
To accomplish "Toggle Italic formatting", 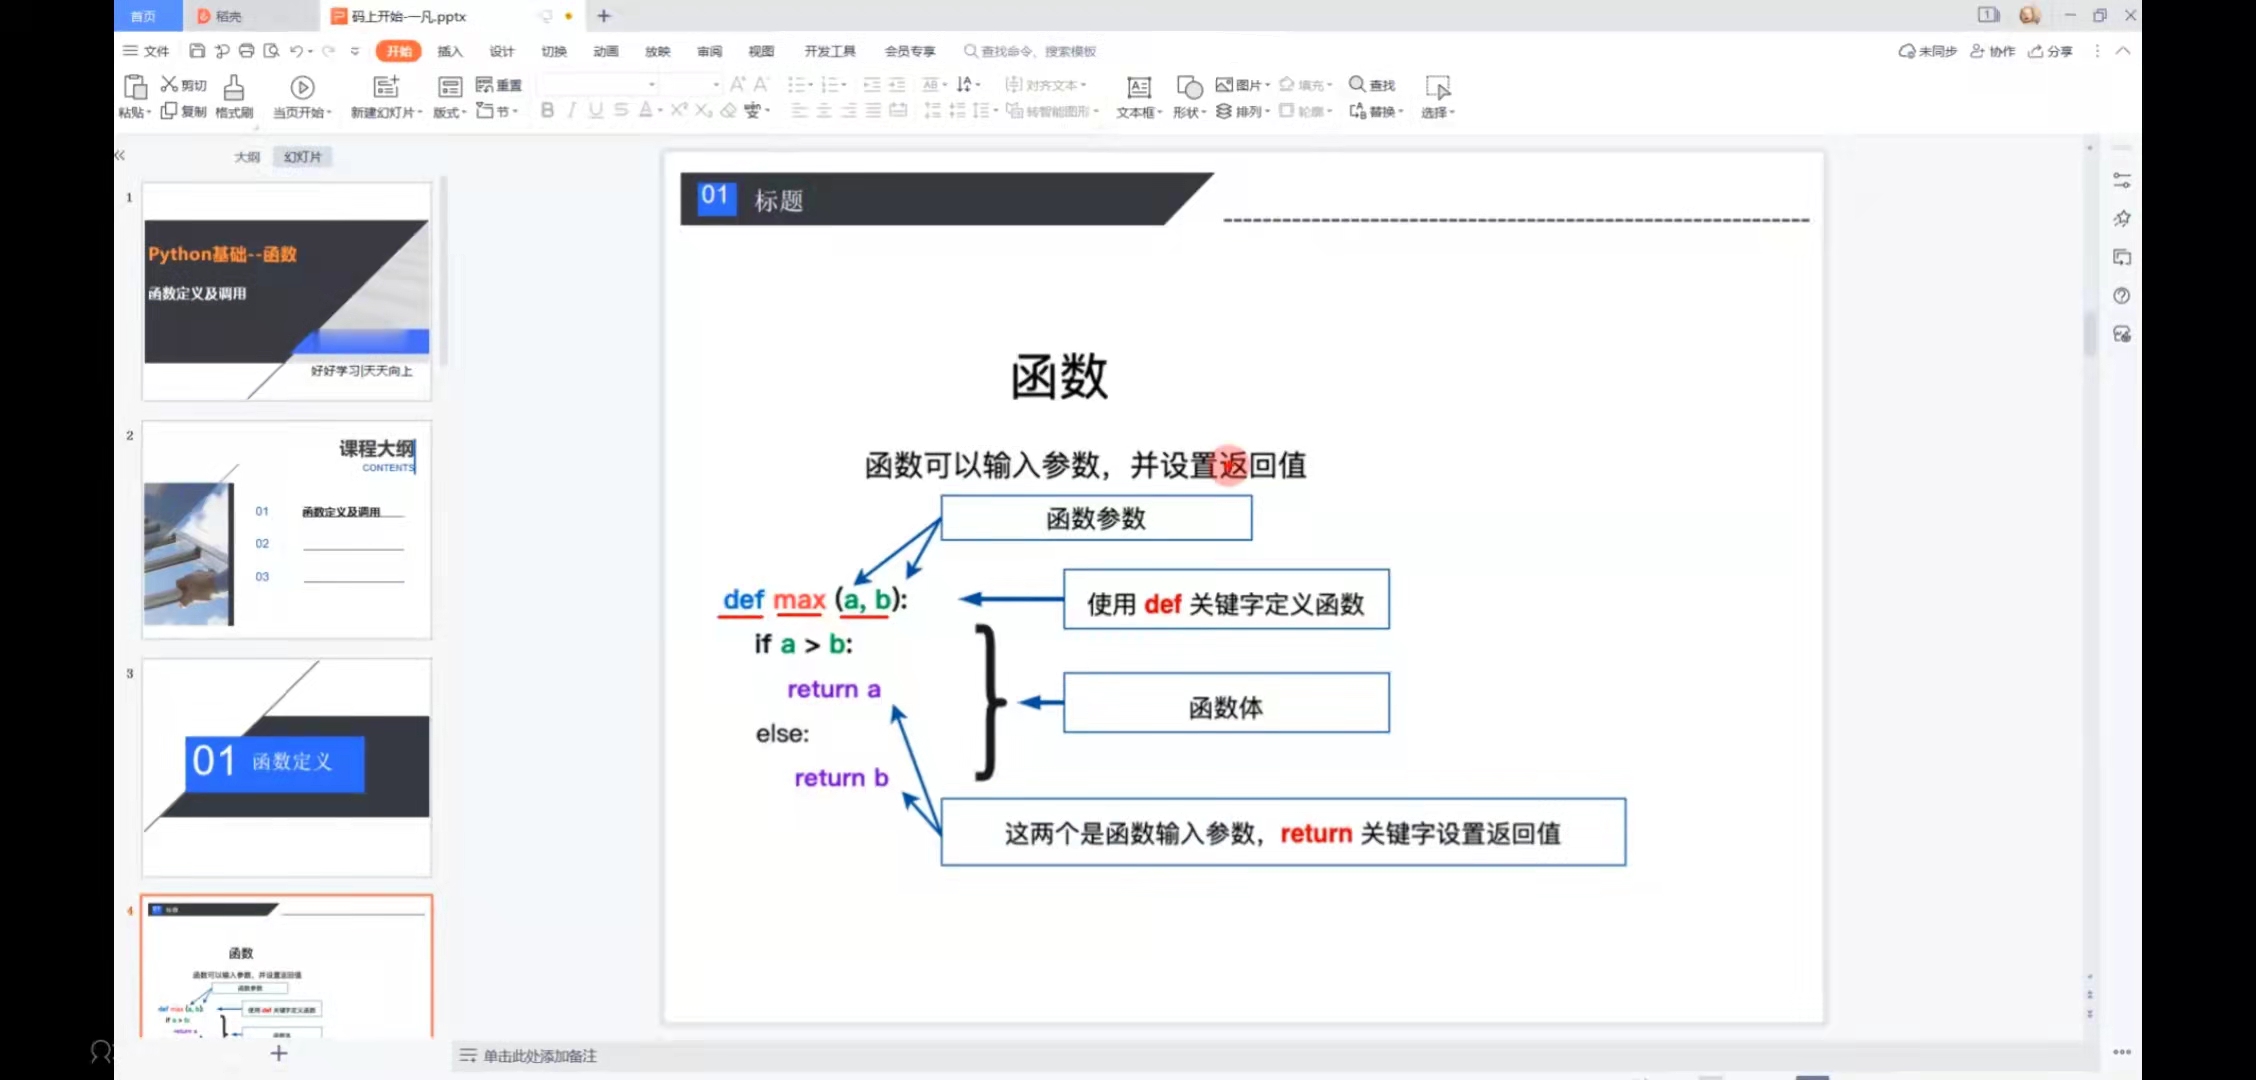I will tap(572, 111).
